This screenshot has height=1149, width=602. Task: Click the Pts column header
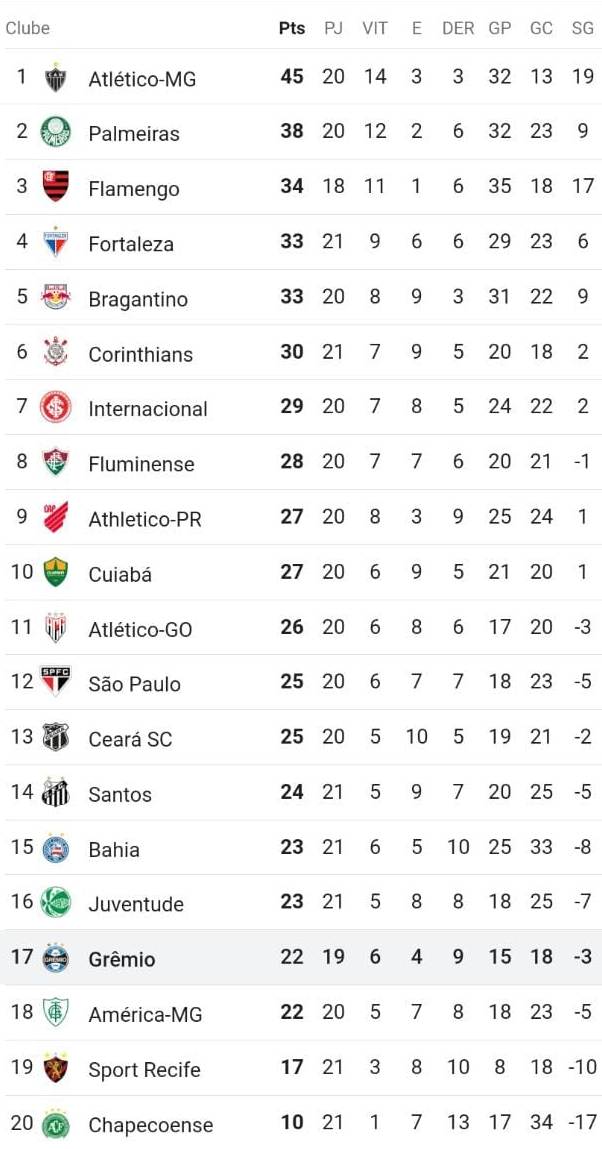(x=291, y=28)
